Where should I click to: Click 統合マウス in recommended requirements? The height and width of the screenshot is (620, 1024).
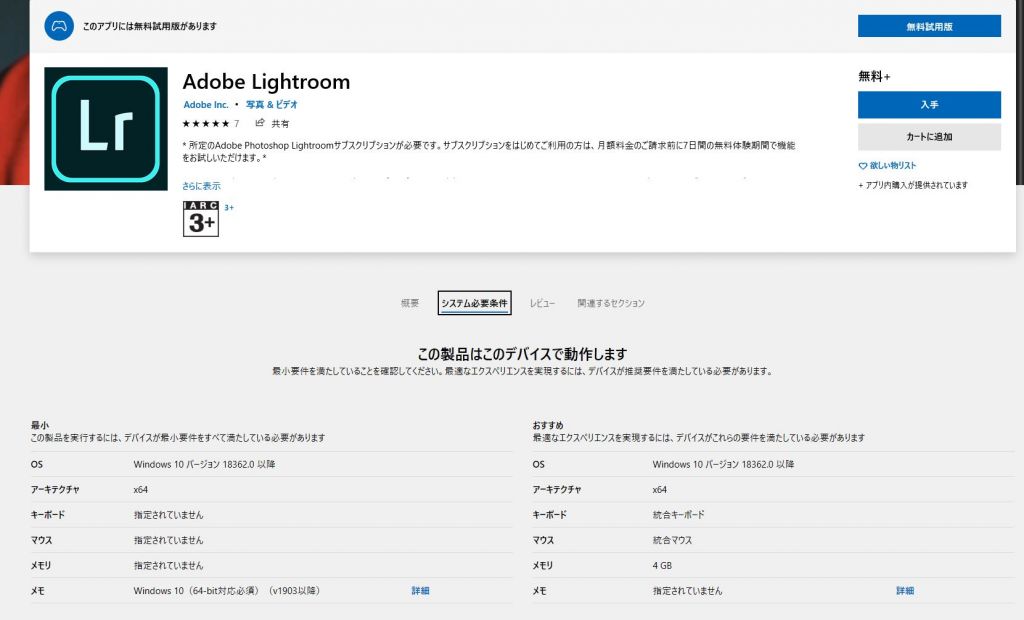pyautogui.click(x=672, y=540)
